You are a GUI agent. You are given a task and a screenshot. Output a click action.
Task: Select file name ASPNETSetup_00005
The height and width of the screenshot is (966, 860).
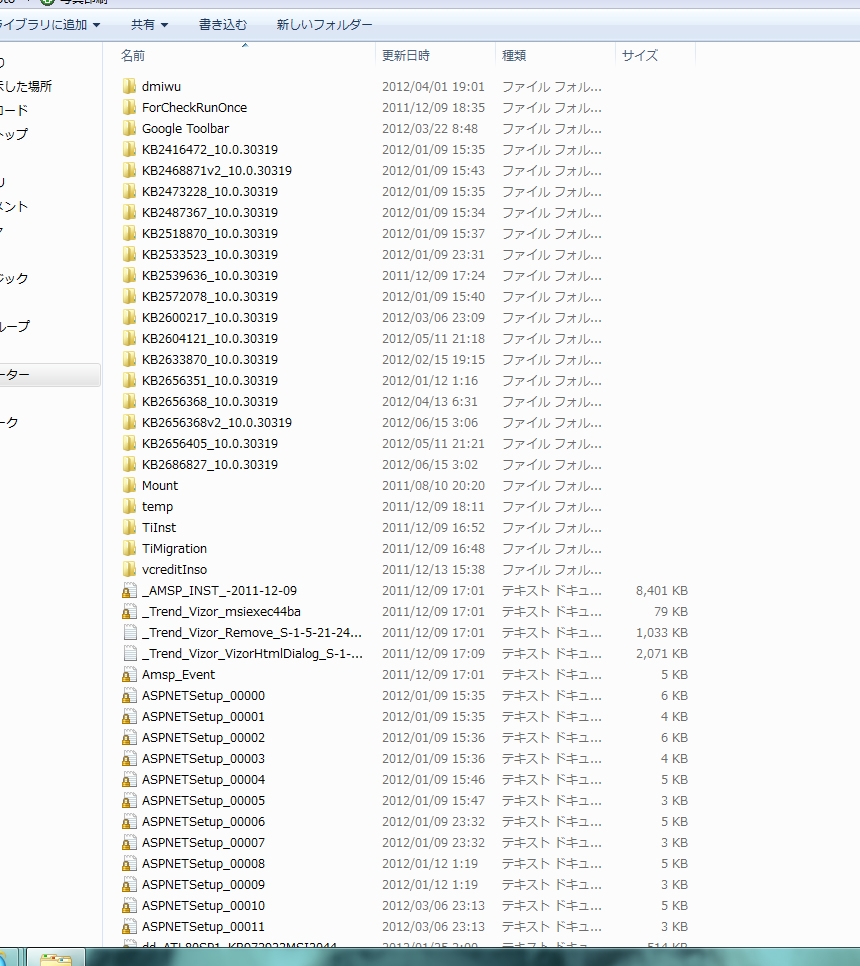pyautogui.click(x=203, y=800)
